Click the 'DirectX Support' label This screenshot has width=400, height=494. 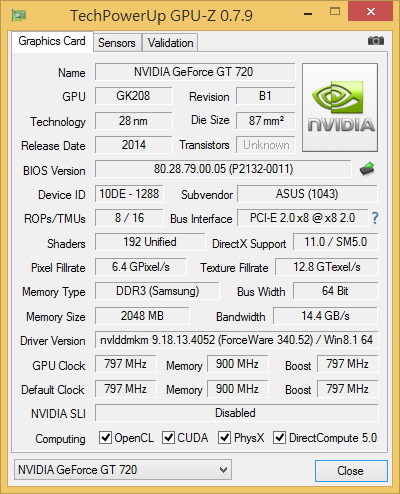coord(249,244)
